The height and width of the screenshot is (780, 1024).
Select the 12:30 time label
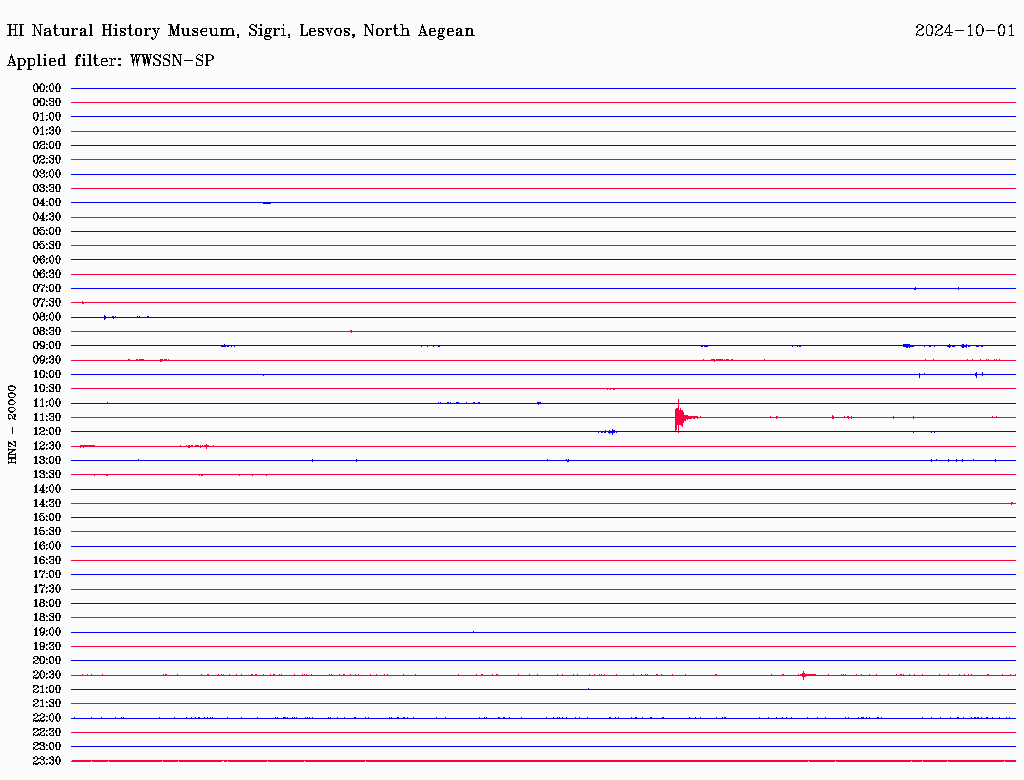pos(47,445)
